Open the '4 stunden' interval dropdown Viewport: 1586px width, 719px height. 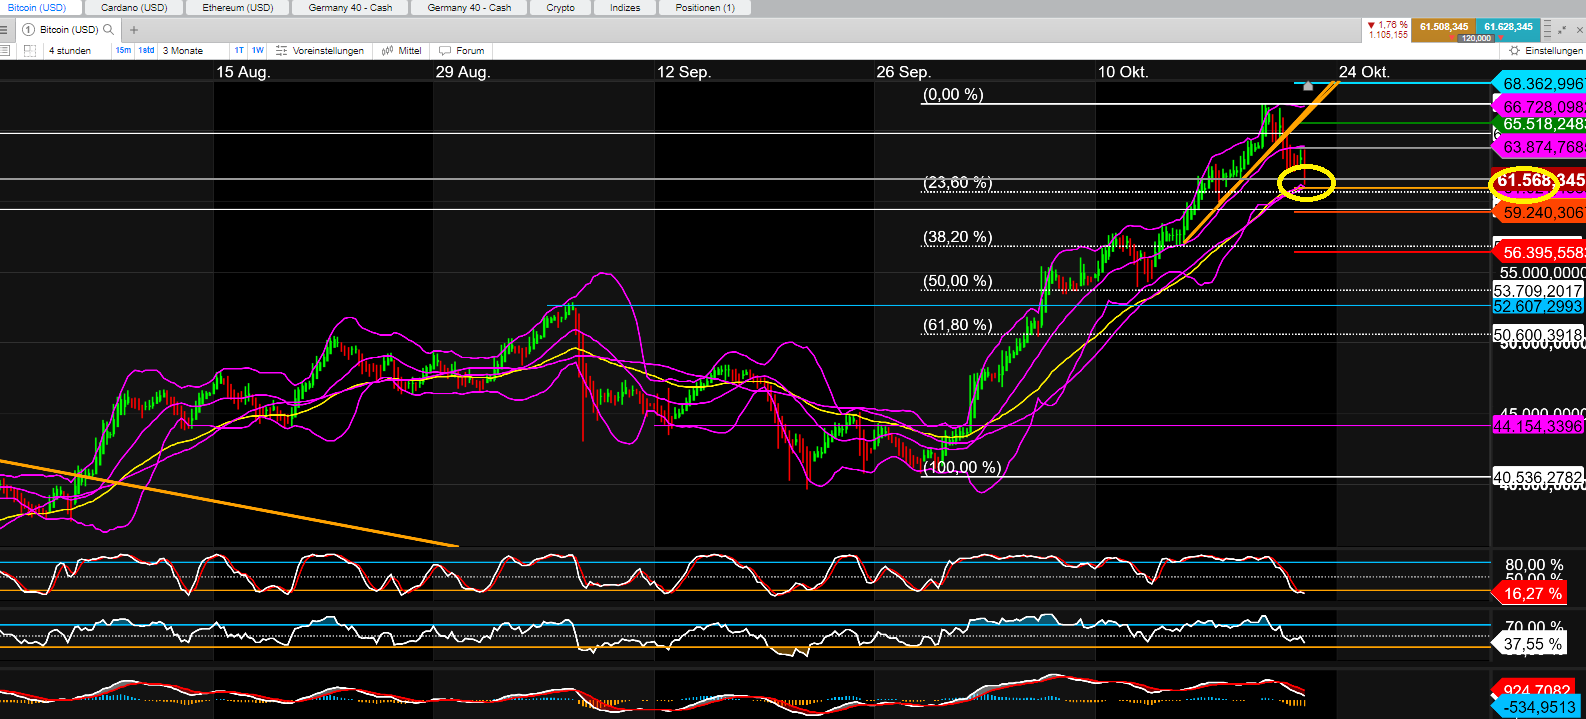pos(70,50)
